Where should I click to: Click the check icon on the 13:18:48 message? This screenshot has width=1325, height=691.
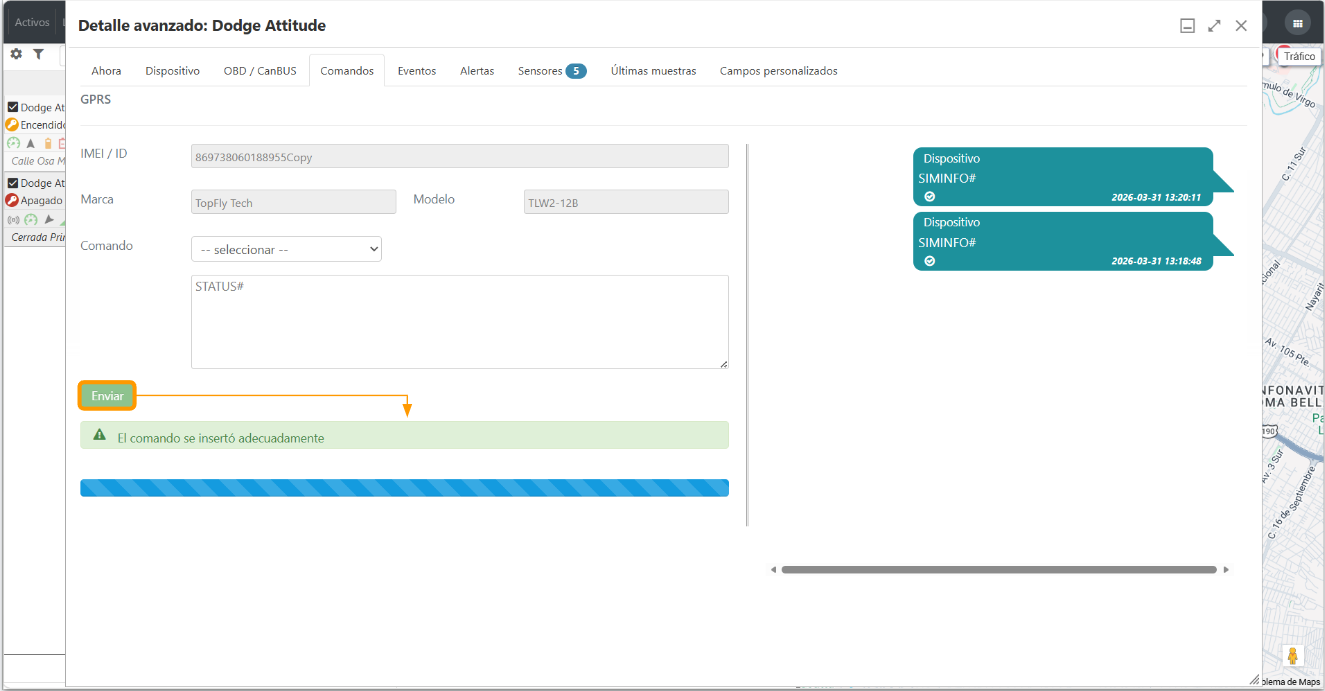point(930,261)
